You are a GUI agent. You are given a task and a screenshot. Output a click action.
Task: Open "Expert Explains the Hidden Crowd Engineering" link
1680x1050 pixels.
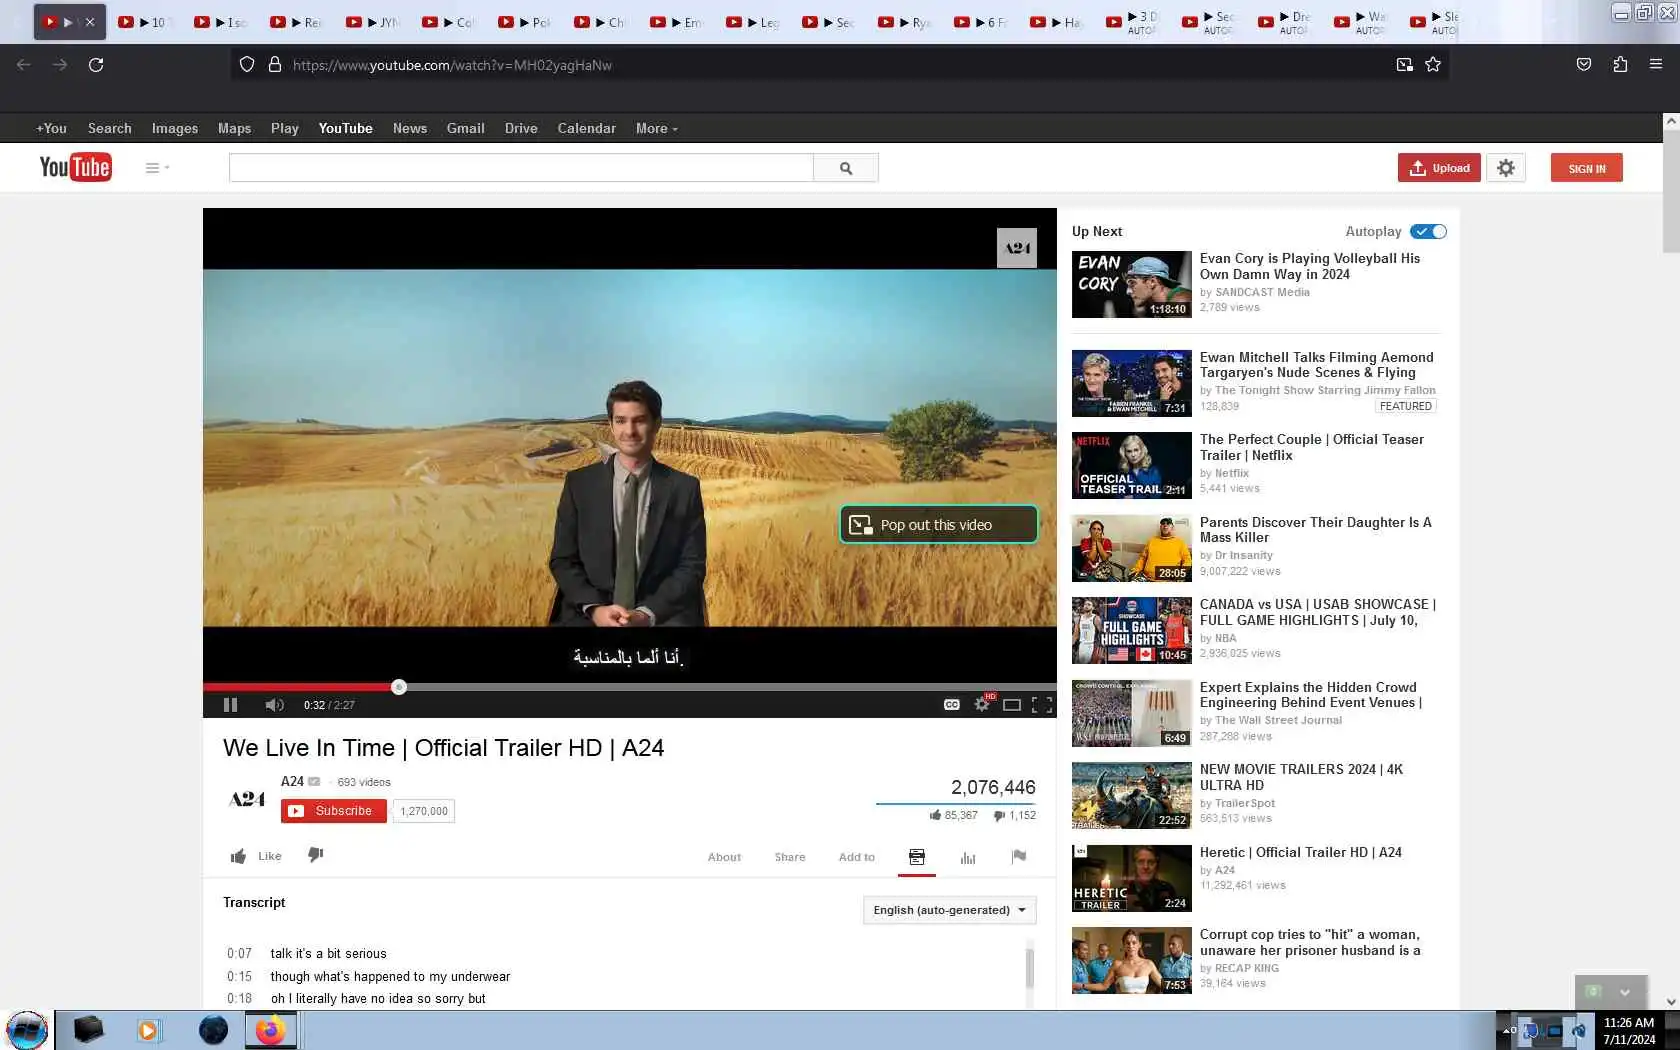1311,695
